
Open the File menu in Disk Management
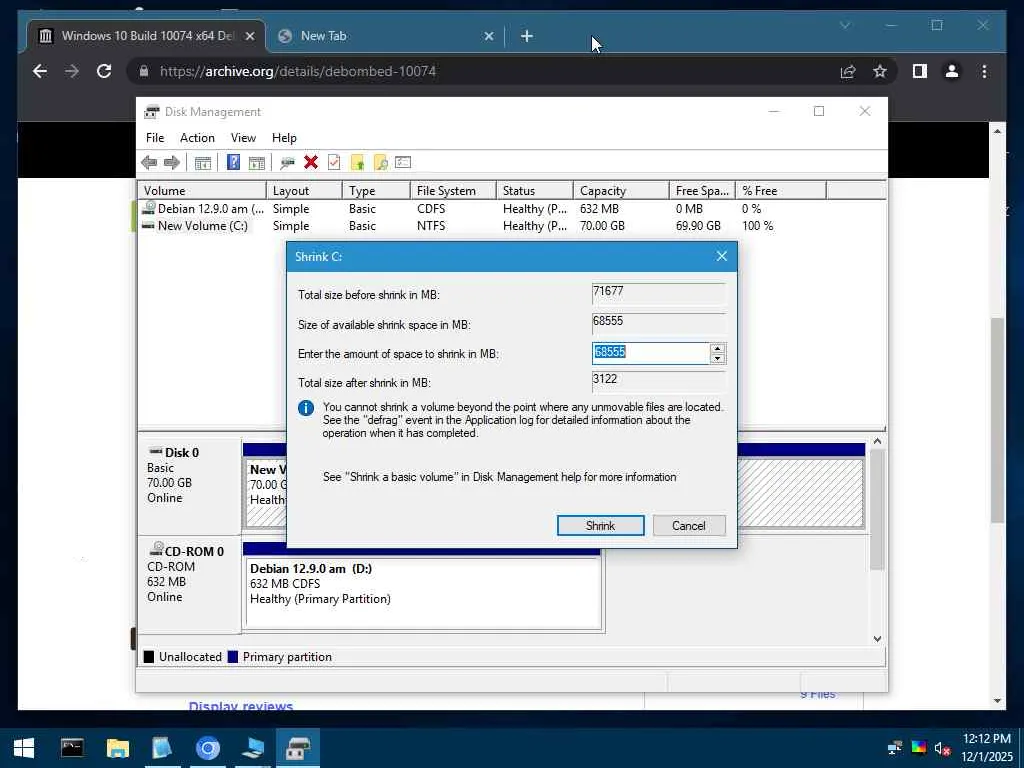tap(155, 138)
